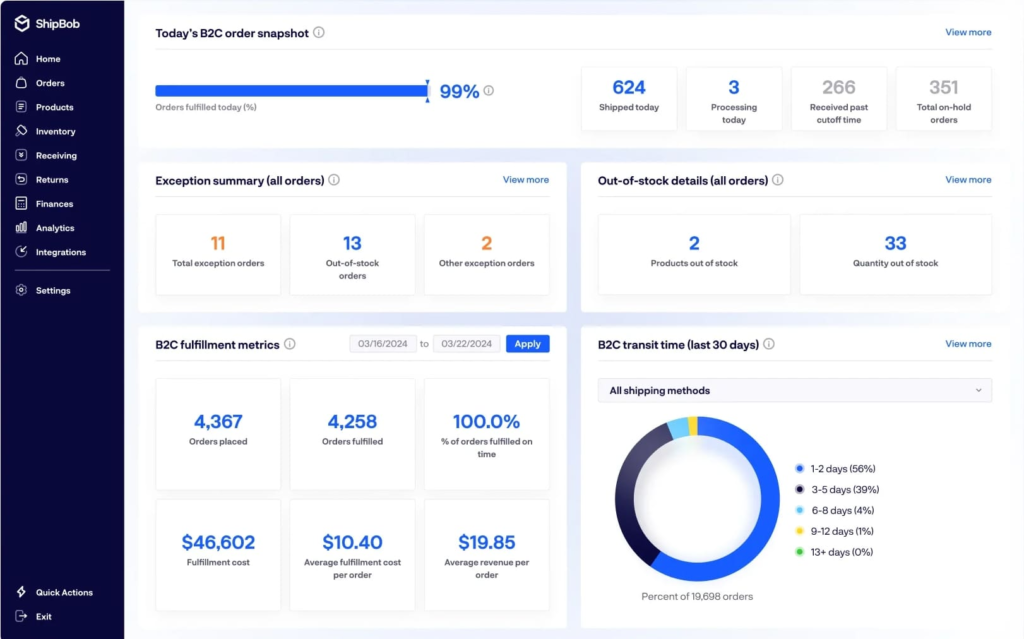Screen dimensions: 1024x639
Task: Click the Total exception orders card
Action: (x=218, y=254)
